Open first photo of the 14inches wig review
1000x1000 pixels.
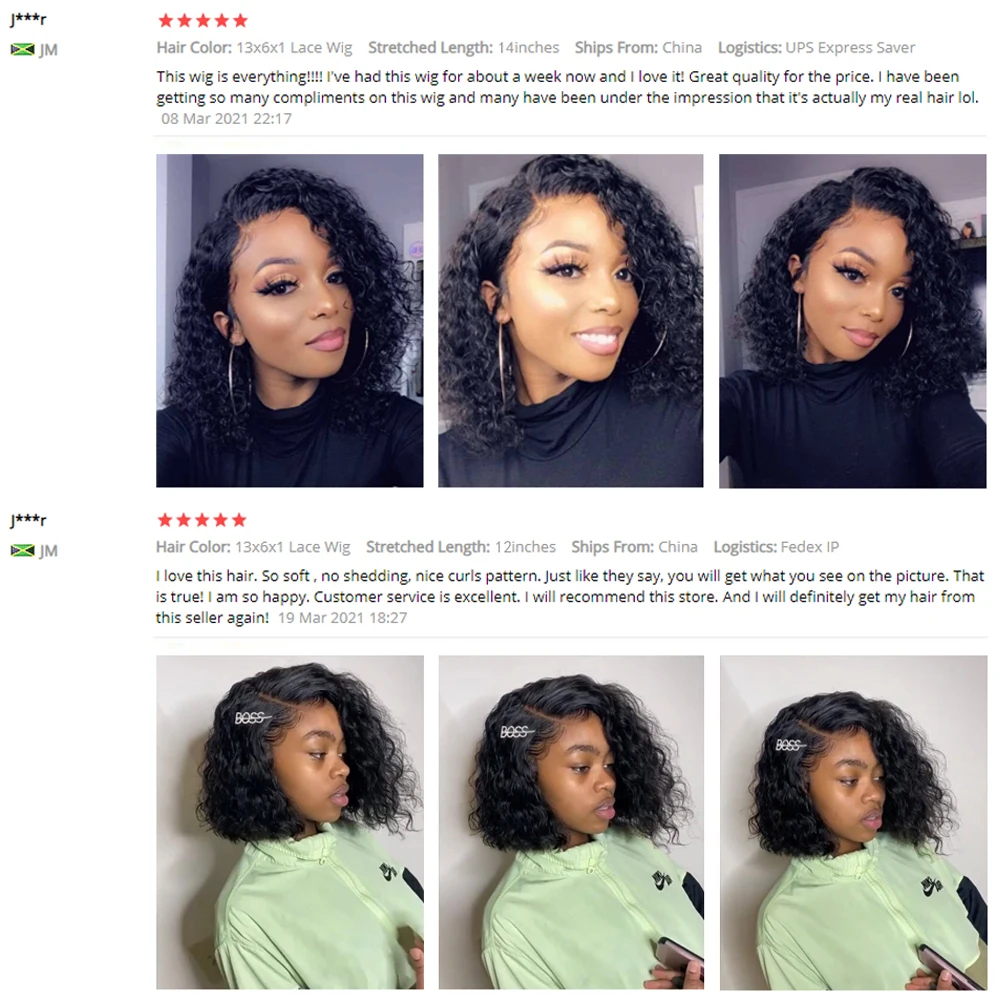(x=290, y=321)
